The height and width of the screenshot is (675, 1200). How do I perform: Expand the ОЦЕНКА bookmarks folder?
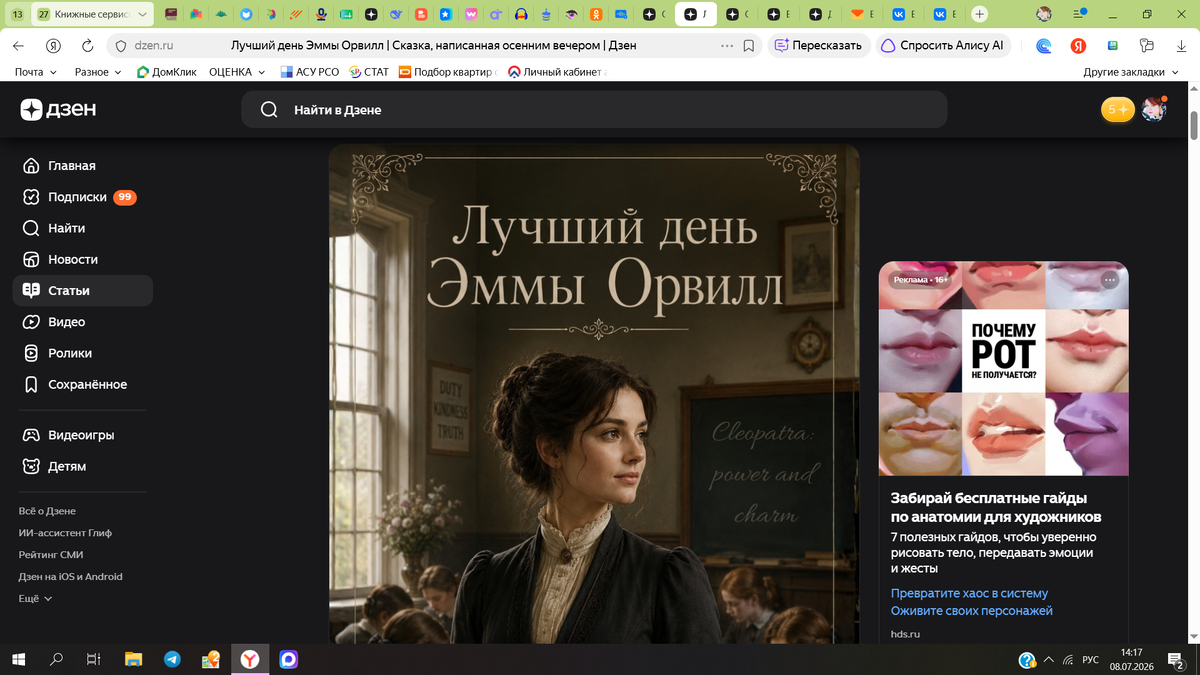pyautogui.click(x=237, y=72)
